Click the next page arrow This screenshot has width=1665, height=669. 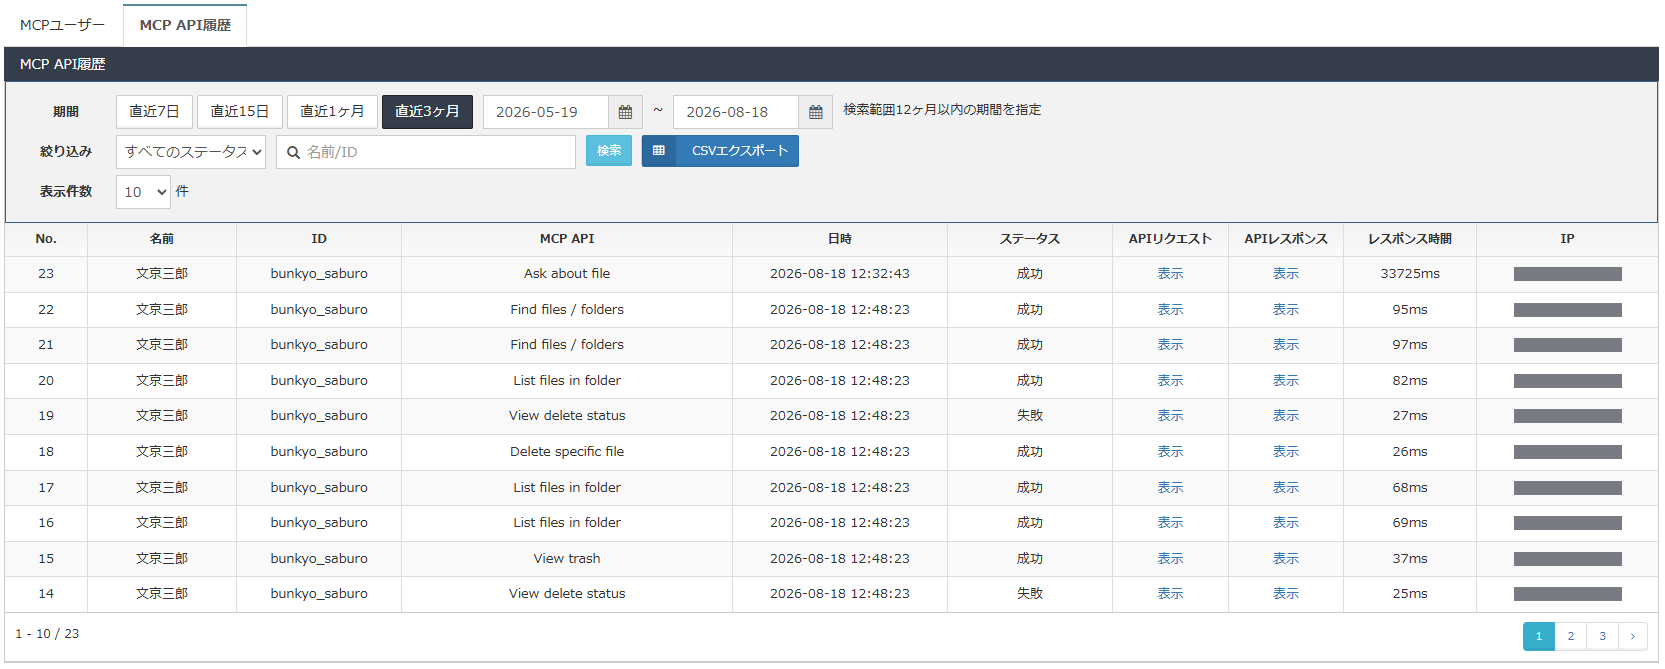point(1633,636)
